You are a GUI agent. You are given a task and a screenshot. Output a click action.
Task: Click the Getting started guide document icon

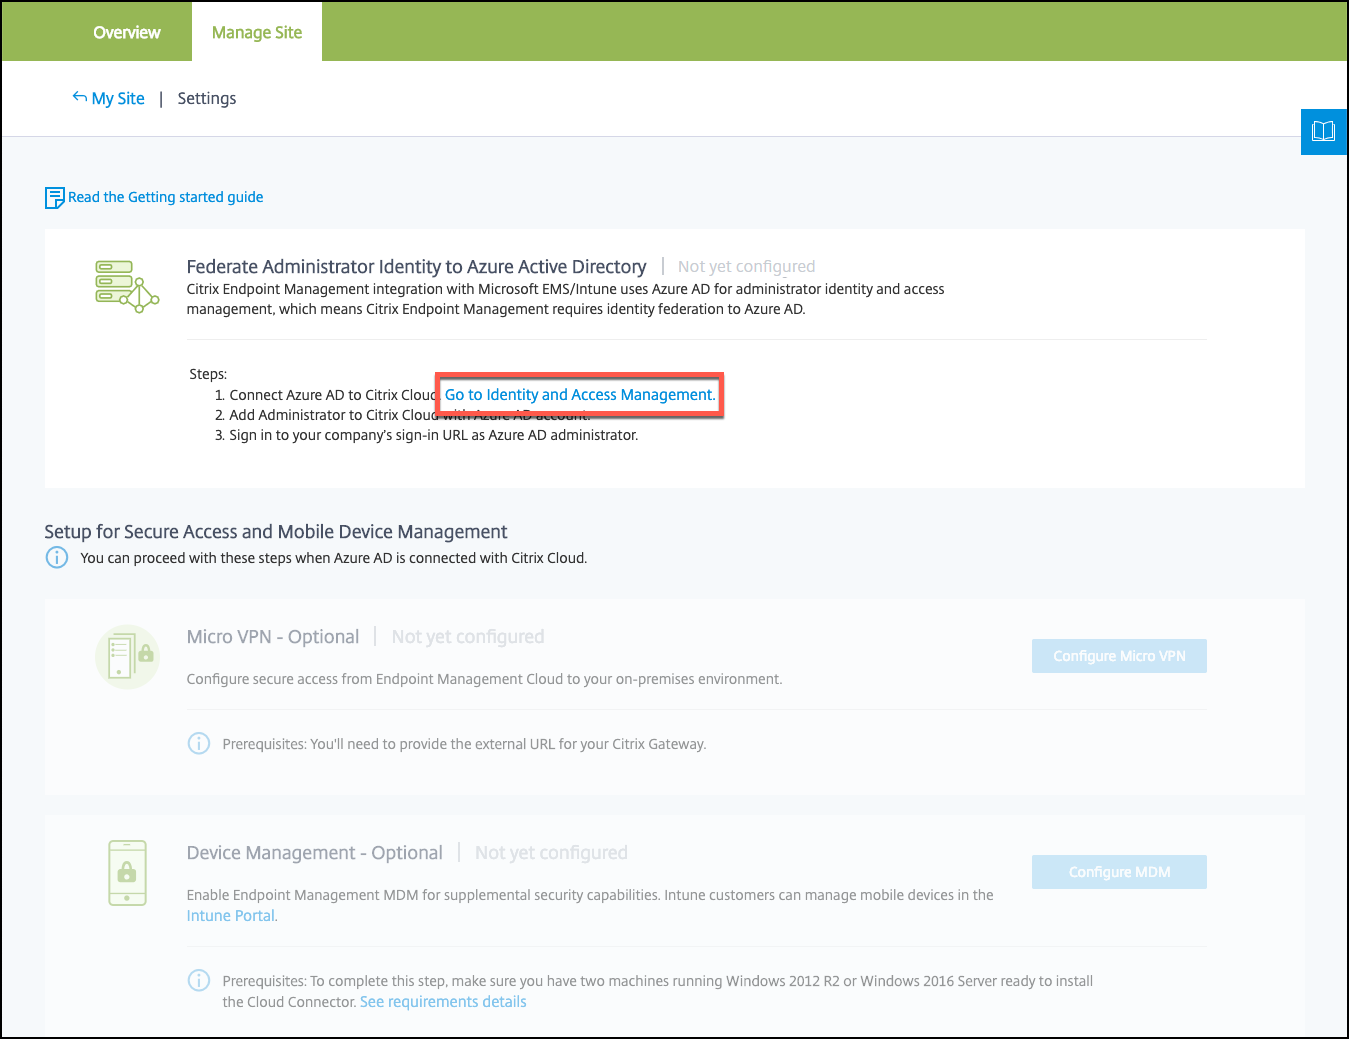55,198
